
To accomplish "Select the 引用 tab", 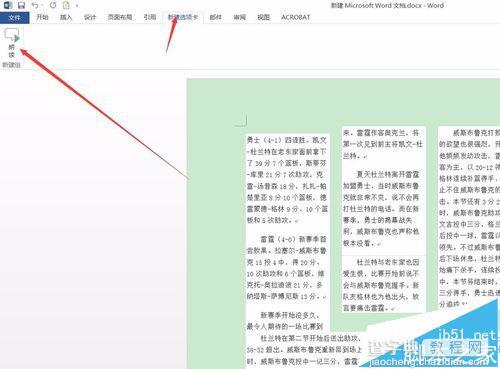I will click(x=150, y=17).
